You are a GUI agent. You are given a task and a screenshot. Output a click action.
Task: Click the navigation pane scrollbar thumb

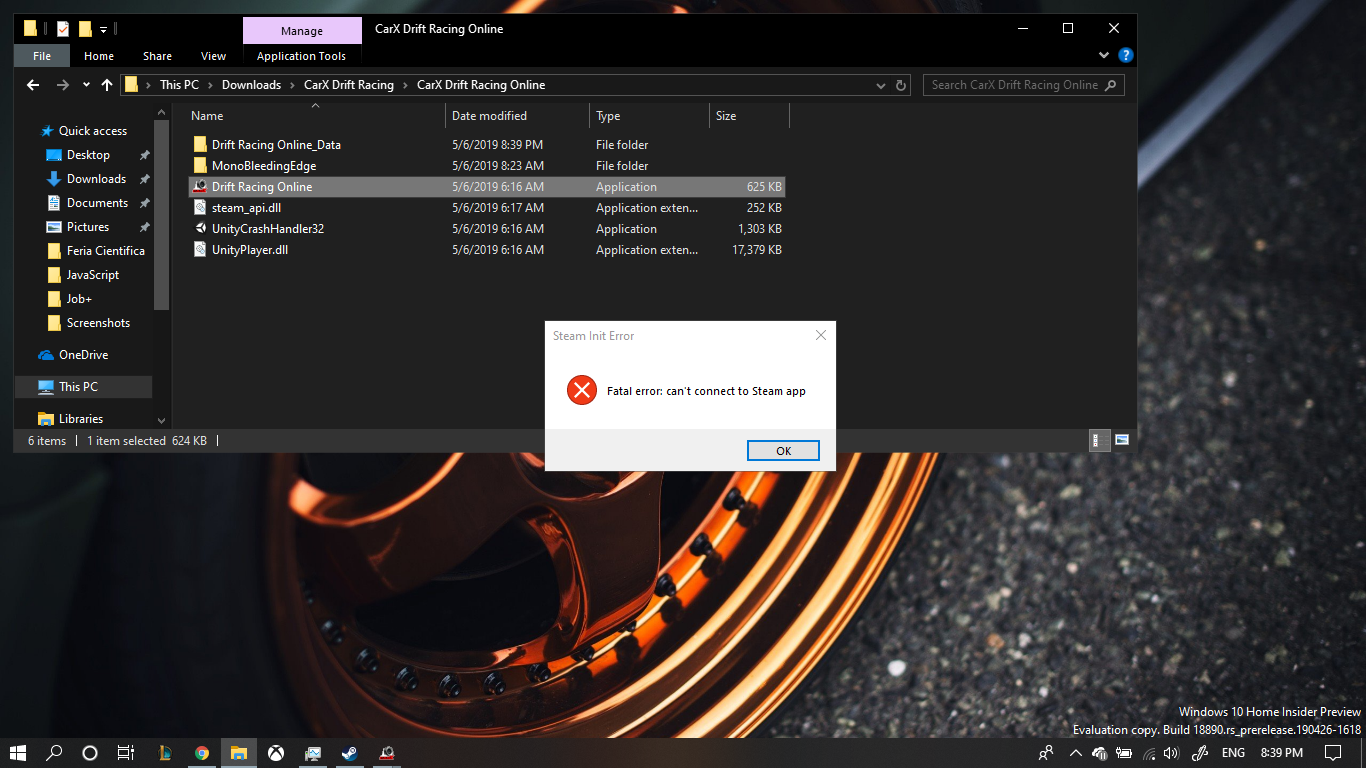click(162, 217)
